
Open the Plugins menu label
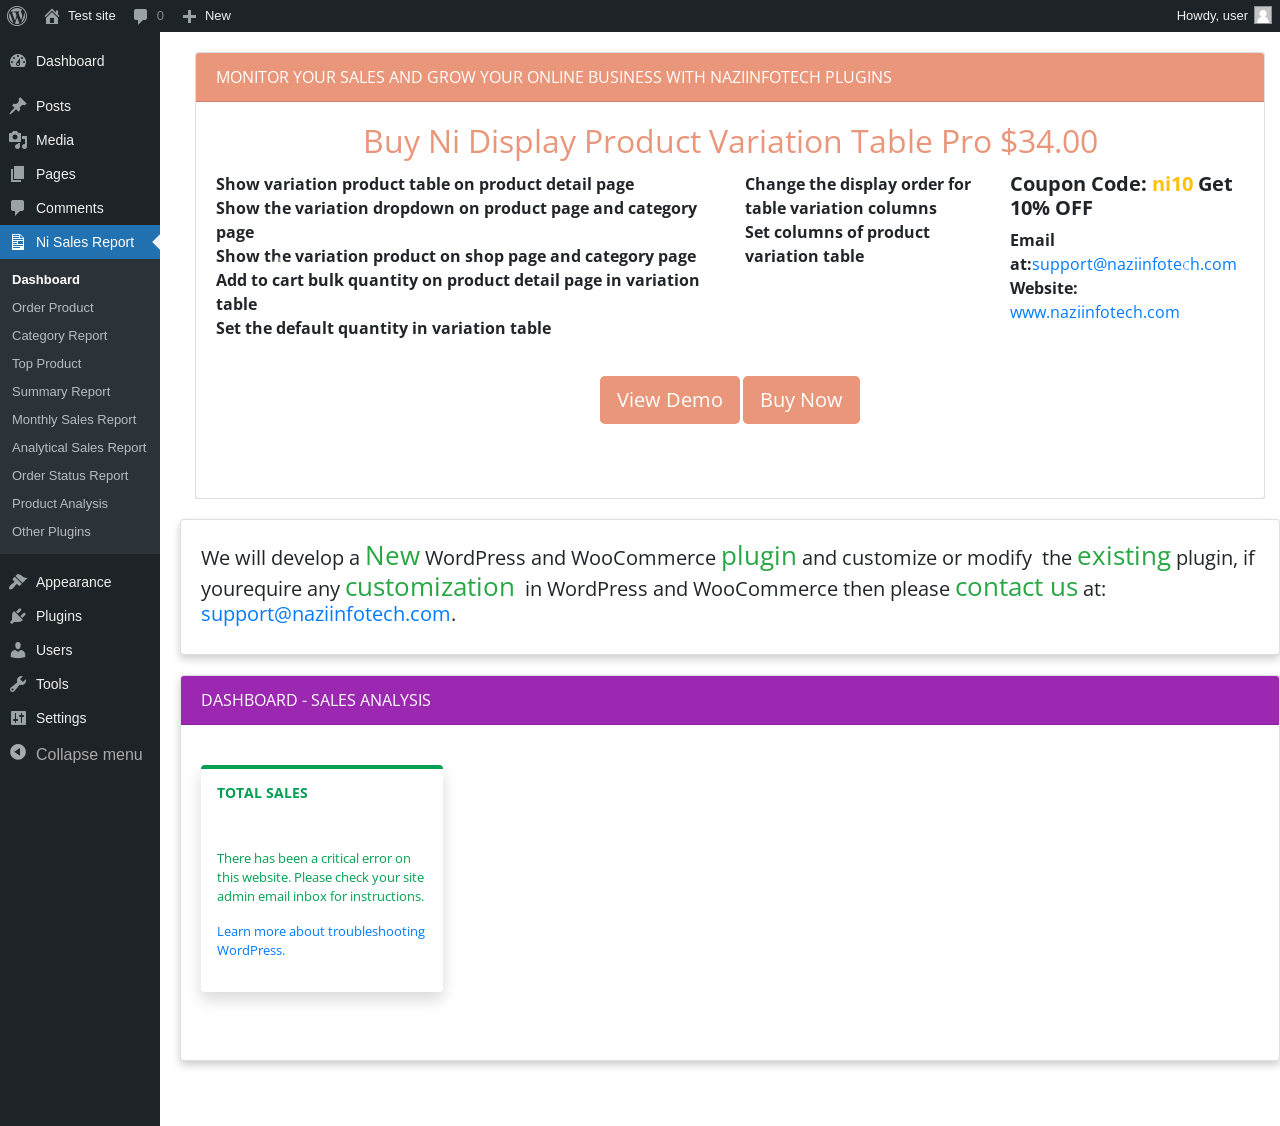point(59,616)
